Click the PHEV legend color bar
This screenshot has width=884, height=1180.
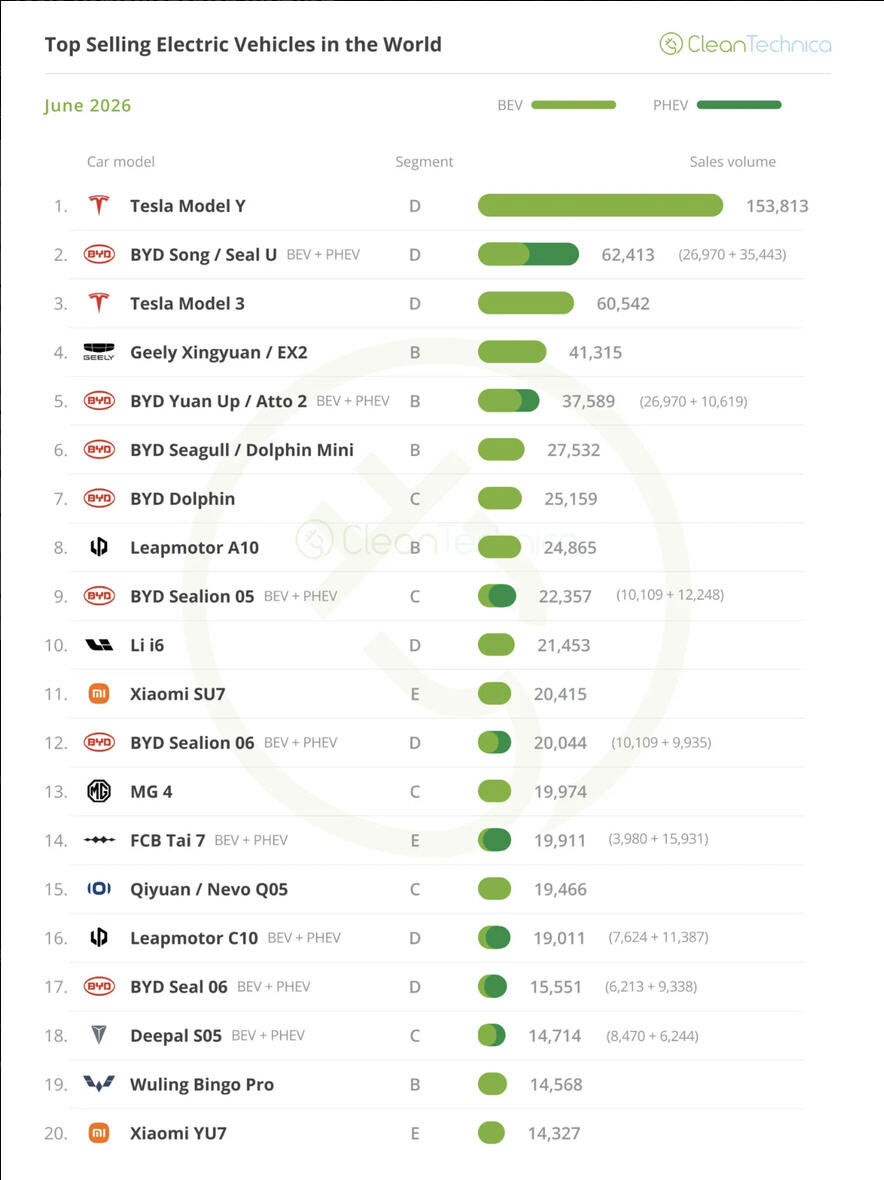[739, 105]
